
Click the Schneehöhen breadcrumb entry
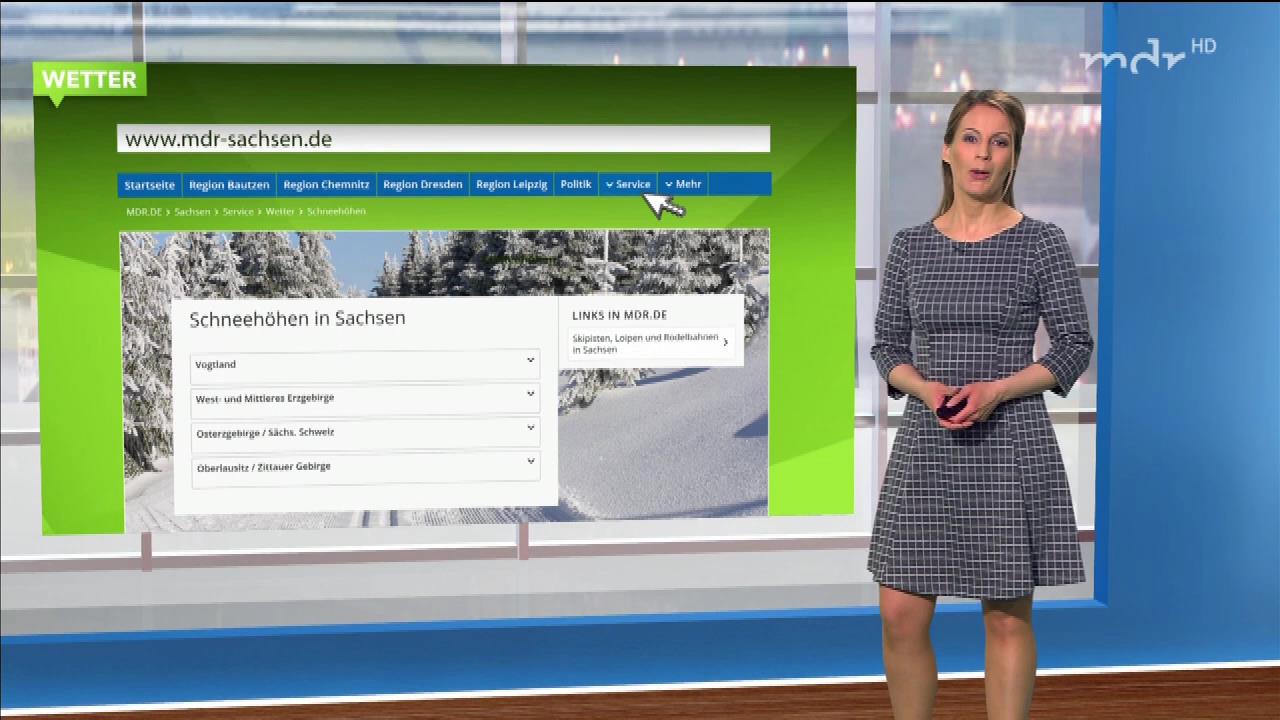(x=336, y=212)
